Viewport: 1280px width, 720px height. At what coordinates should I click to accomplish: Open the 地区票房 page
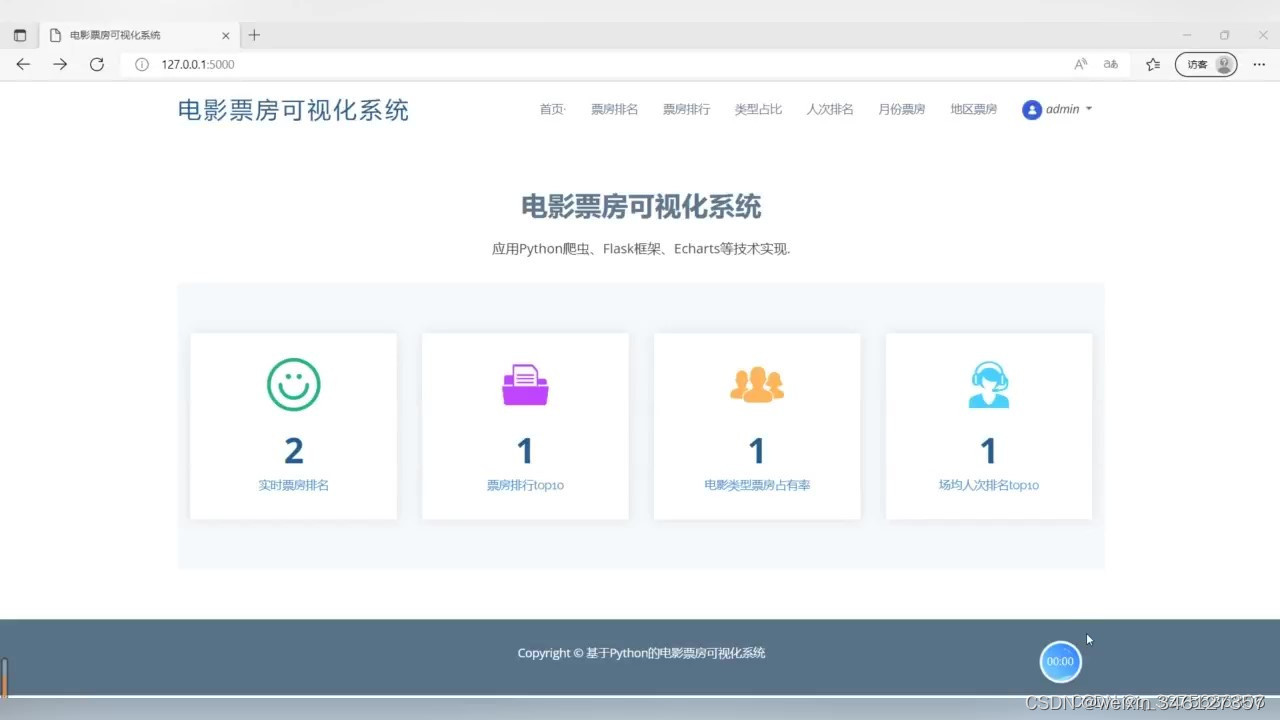[973, 110]
